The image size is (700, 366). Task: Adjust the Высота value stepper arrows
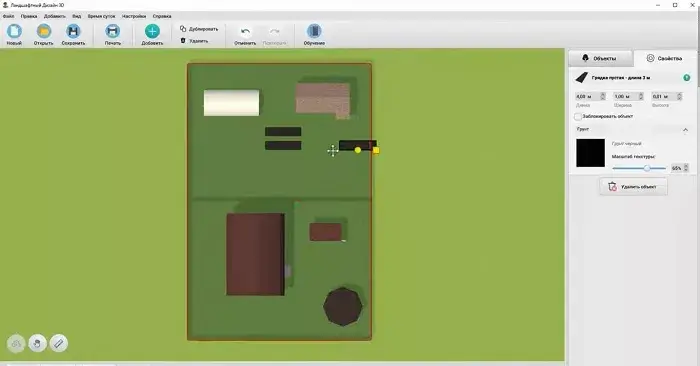[679, 96]
